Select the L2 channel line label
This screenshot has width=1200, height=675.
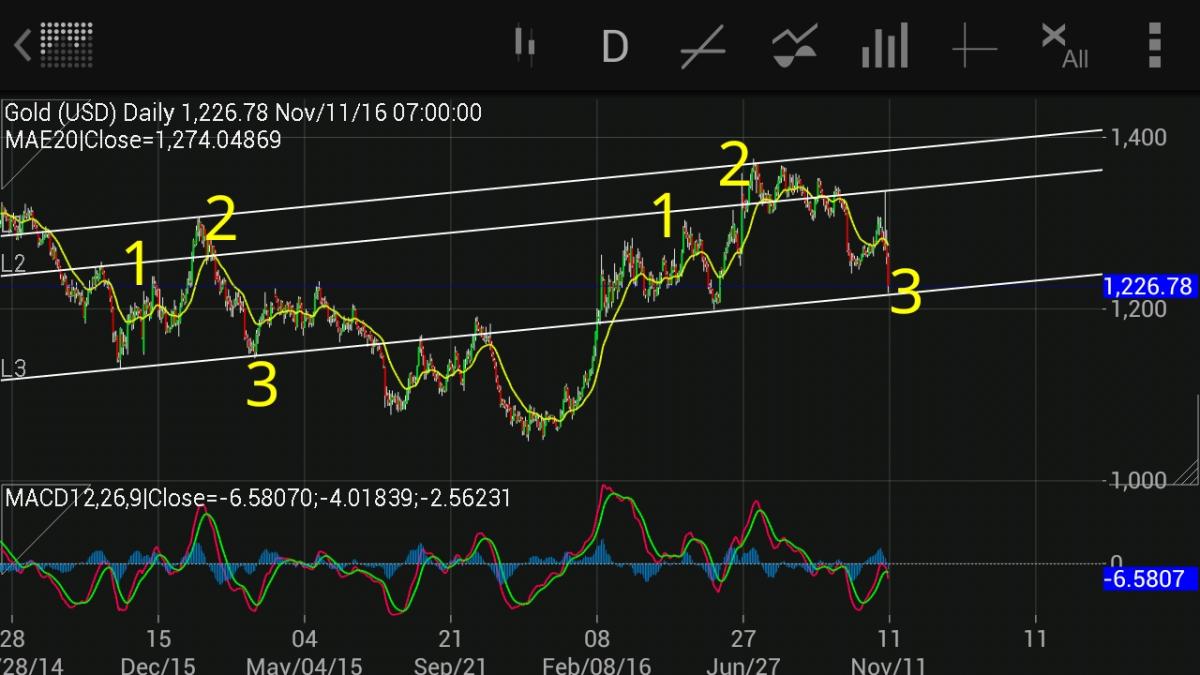pyautogui.click(x=13, y=264)
